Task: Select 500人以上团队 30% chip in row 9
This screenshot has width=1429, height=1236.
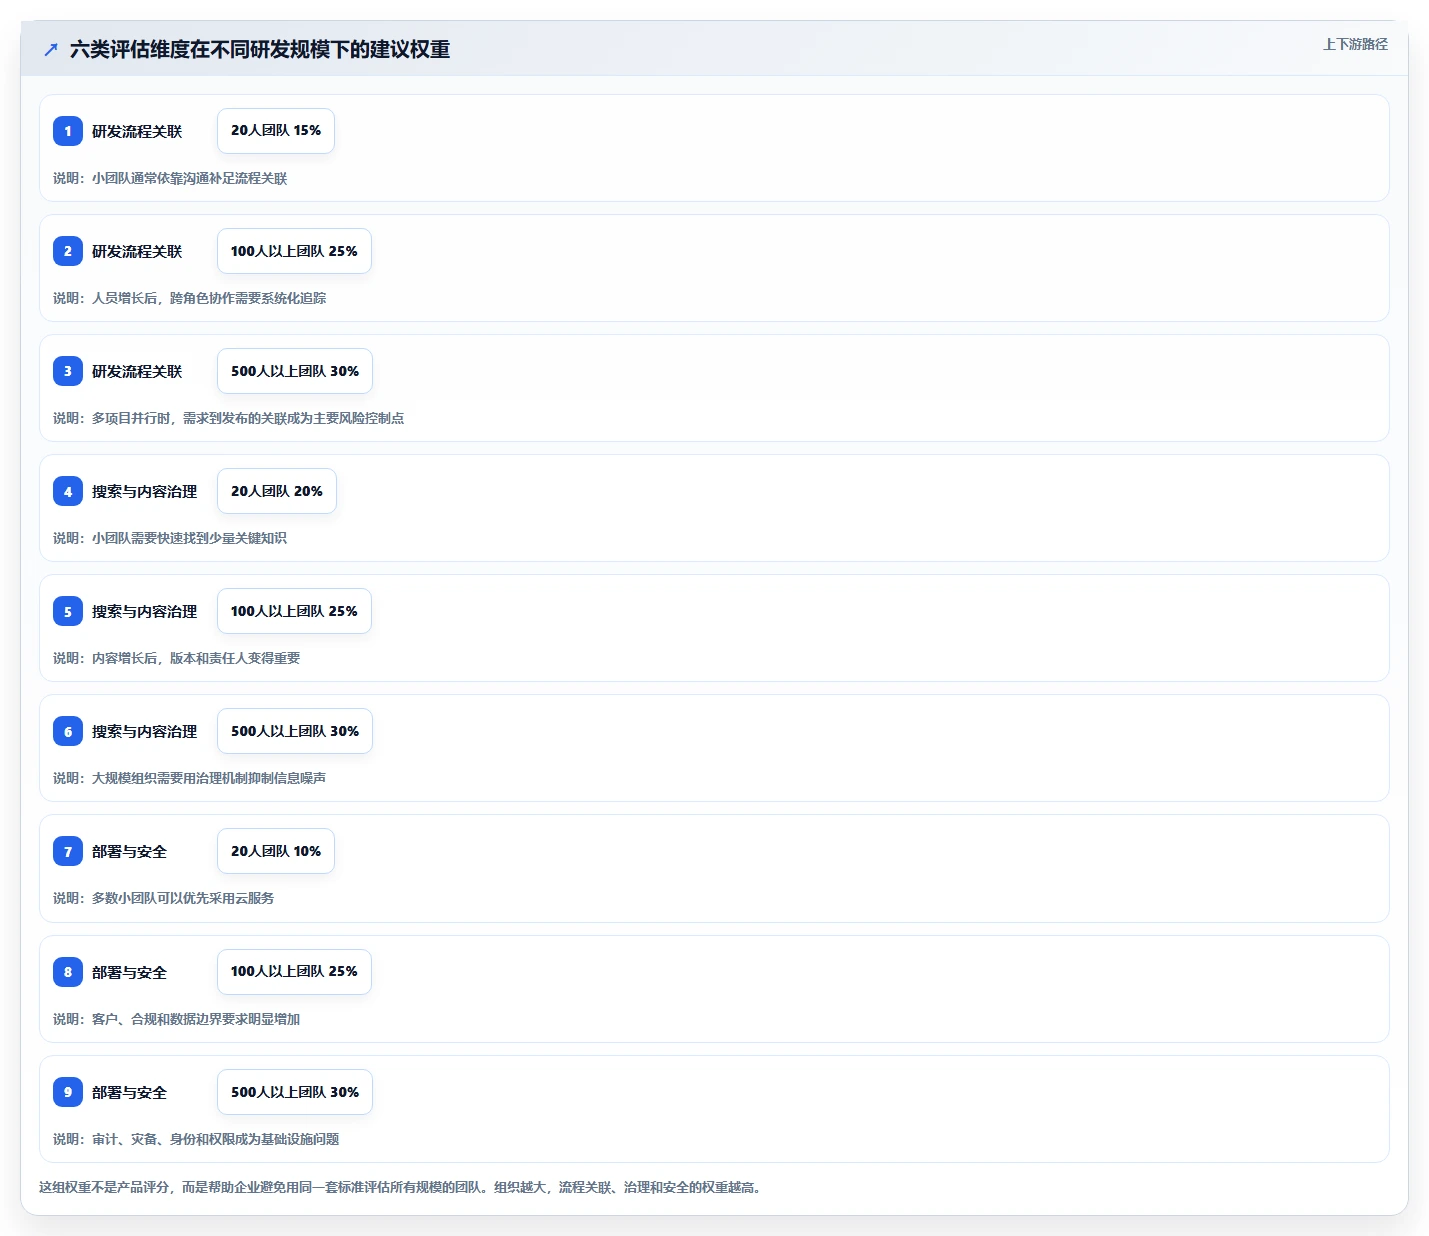Action: pyautogui.click(x=295, y=1092)
